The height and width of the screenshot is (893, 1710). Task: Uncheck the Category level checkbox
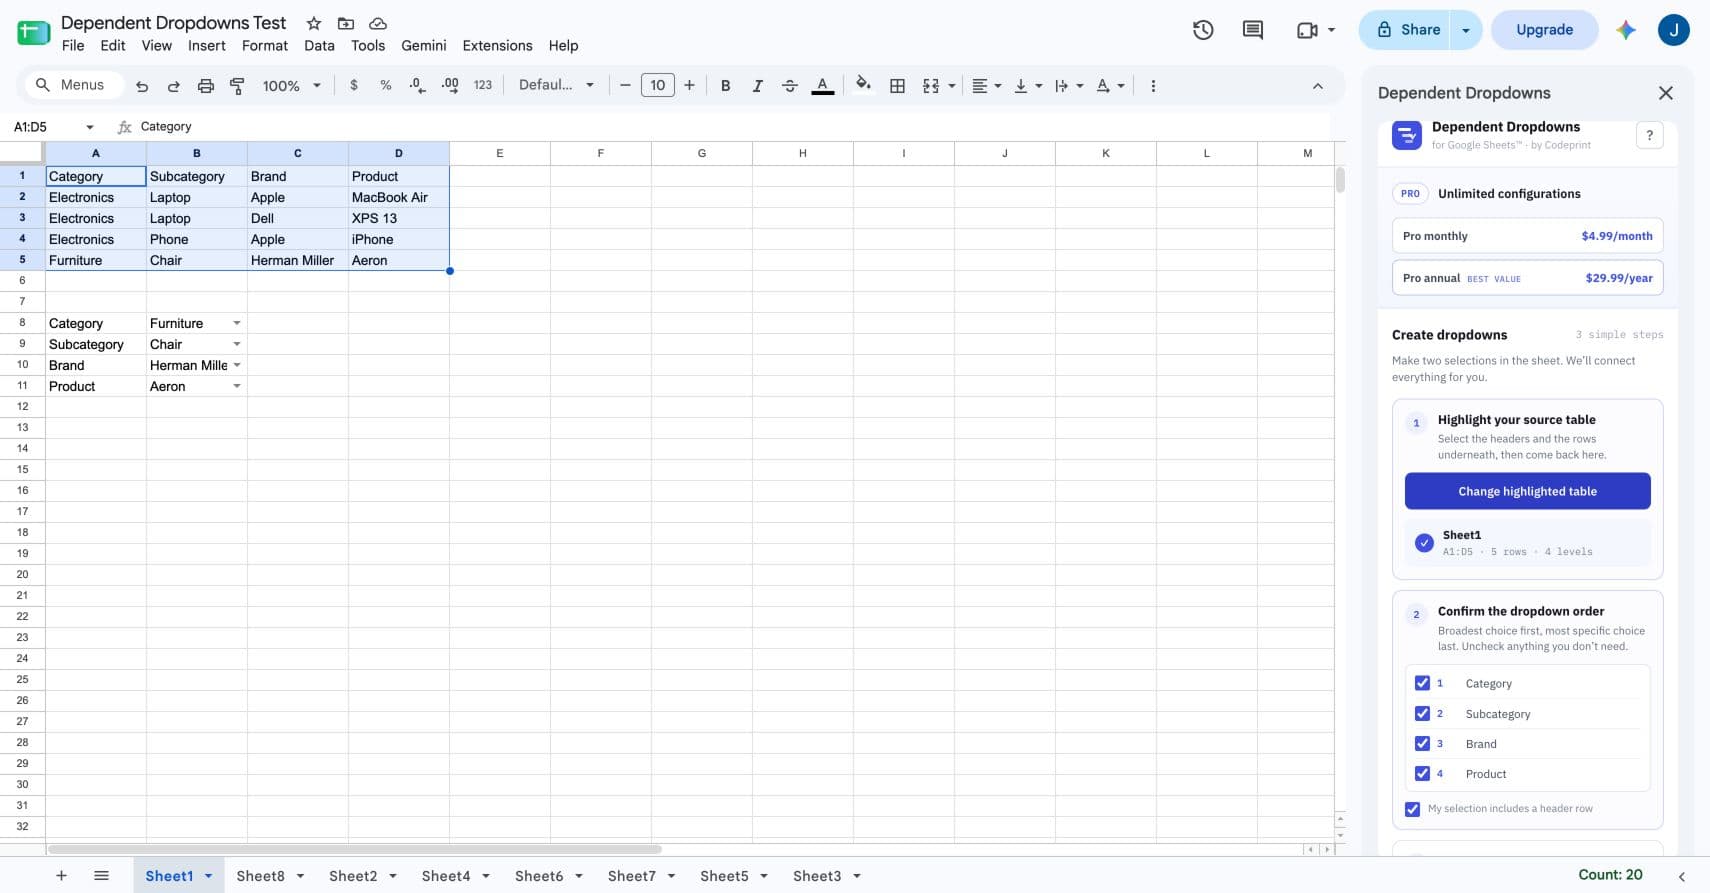[x=1422, y=683]
